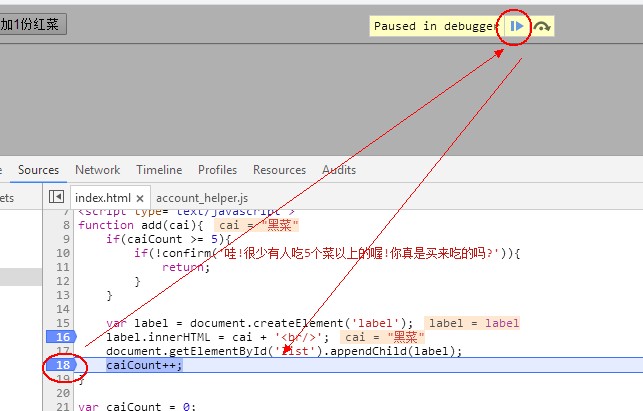Click the highlighted caiCount++ code line

(145, 366)
